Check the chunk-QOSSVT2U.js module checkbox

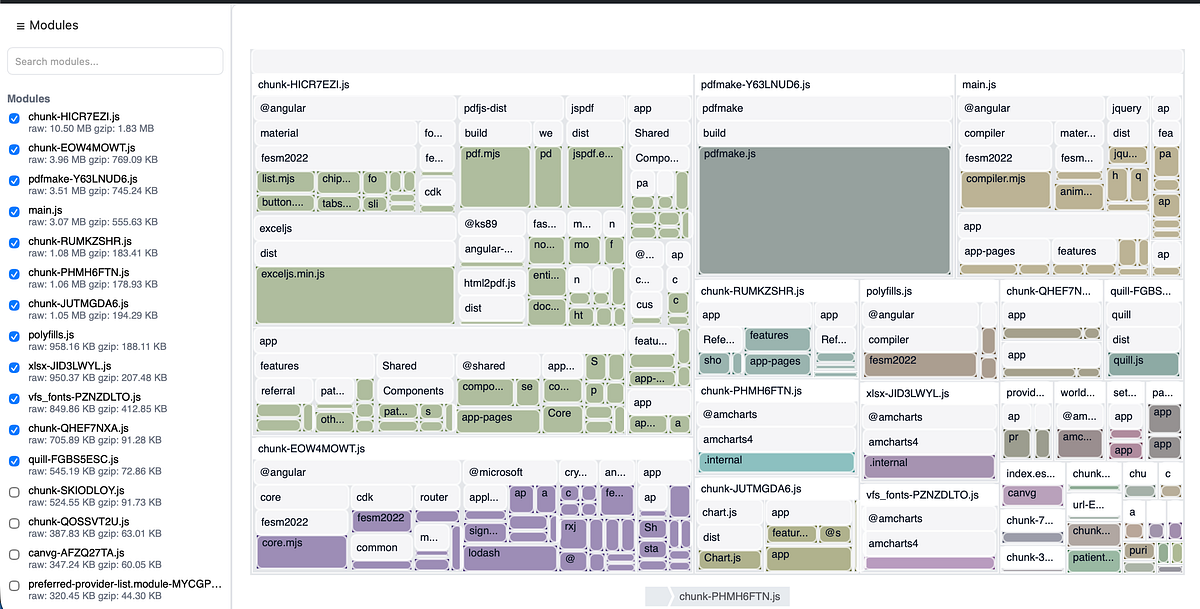pyautogui.click(x=14, y=523)
